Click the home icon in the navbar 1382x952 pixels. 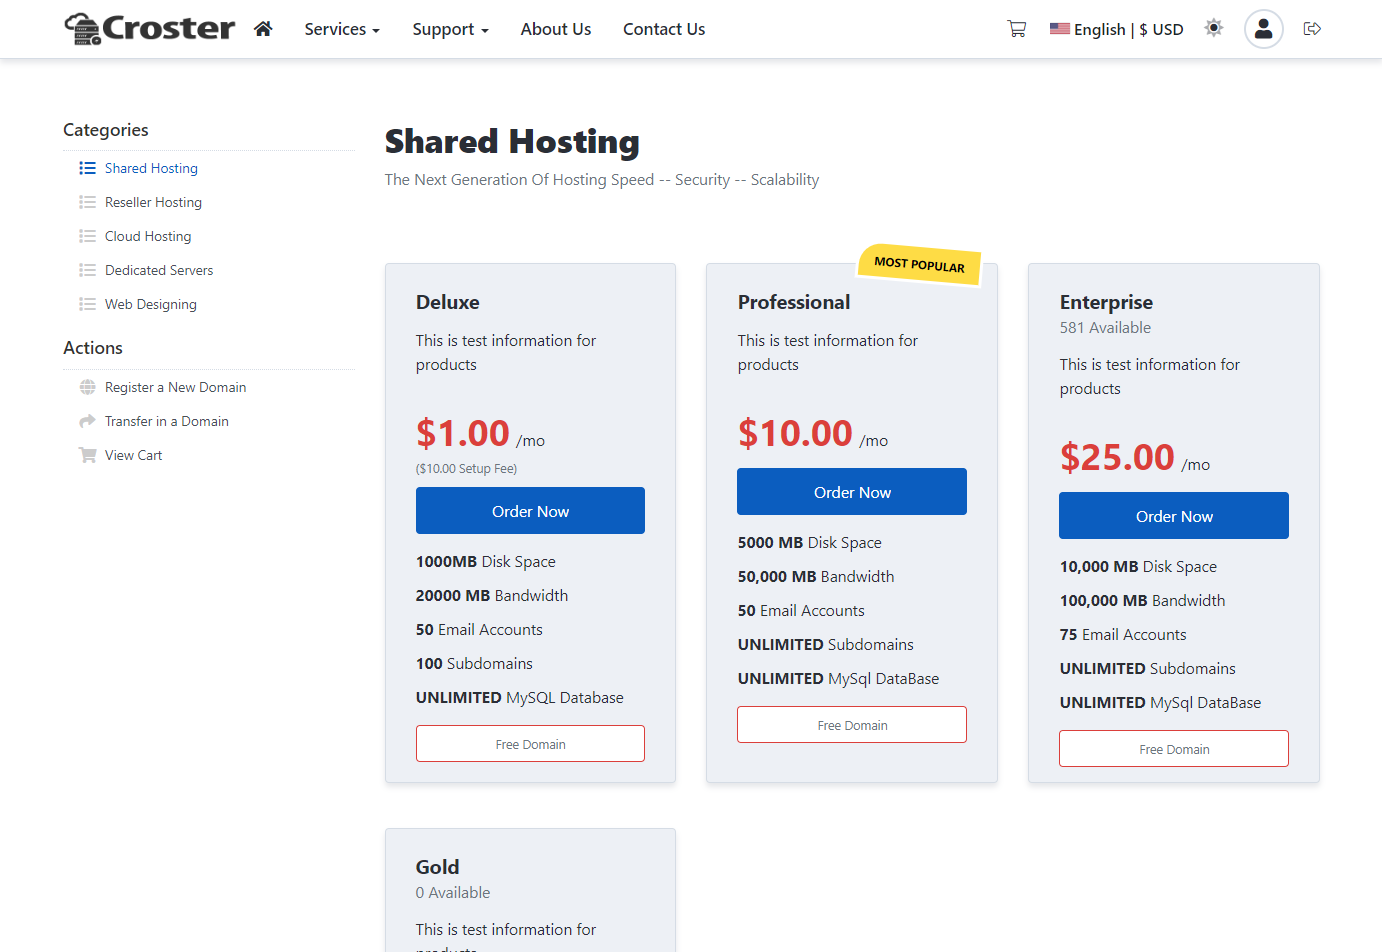[x=263, y=29]
